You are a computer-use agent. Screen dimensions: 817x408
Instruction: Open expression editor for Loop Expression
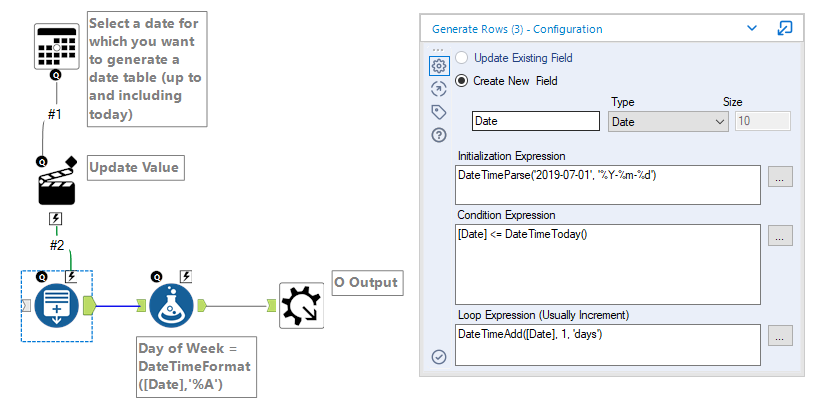(781, 336)
